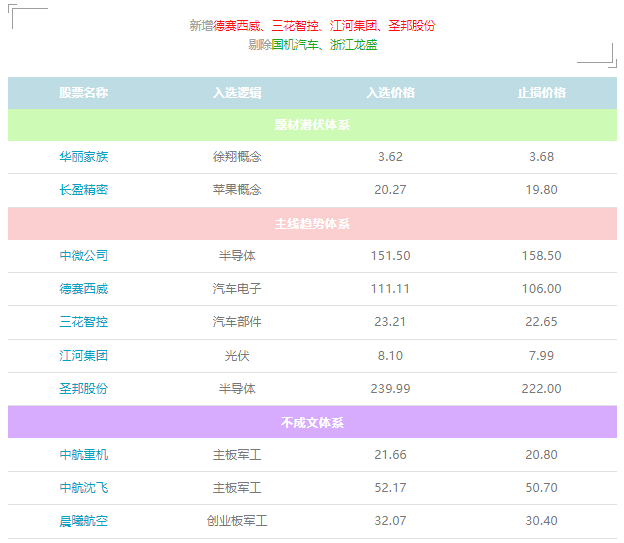Image resolution: width=624 pixels, height=543 pixels.
Task: Open the 华丽家族 stock link
Action: 84,156
